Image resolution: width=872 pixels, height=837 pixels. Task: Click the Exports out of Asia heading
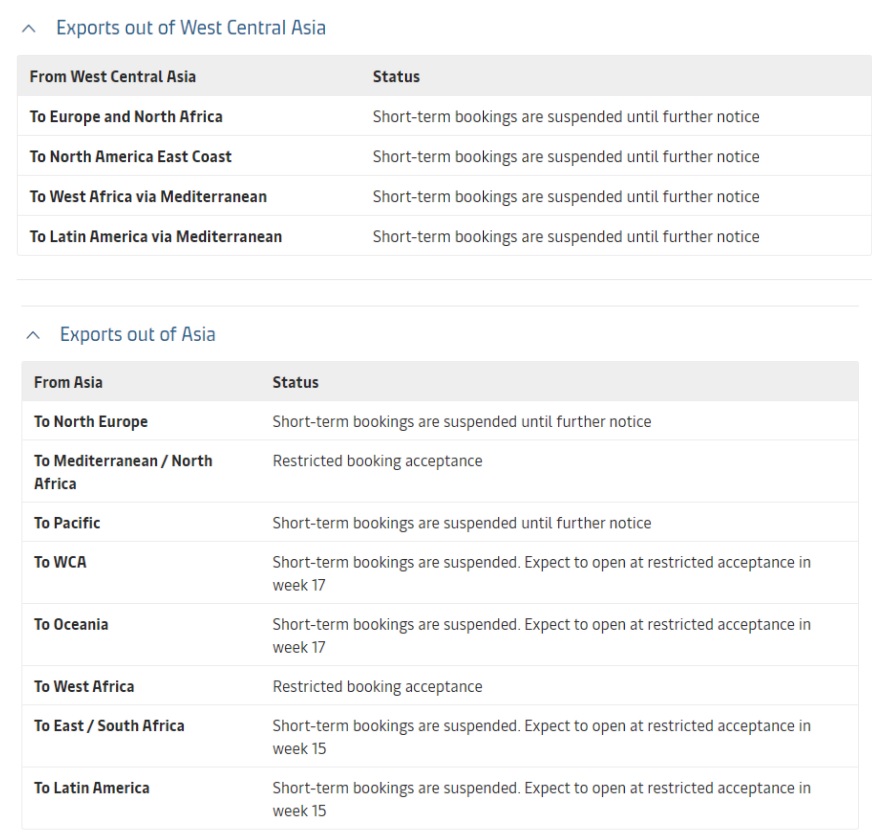(x=137, y=334)
